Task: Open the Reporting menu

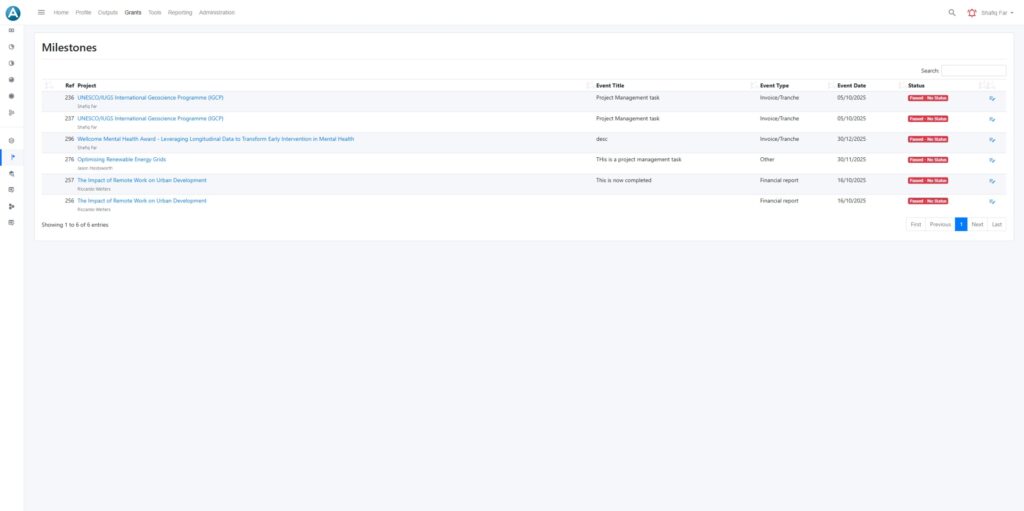Action: pos(180,12)
